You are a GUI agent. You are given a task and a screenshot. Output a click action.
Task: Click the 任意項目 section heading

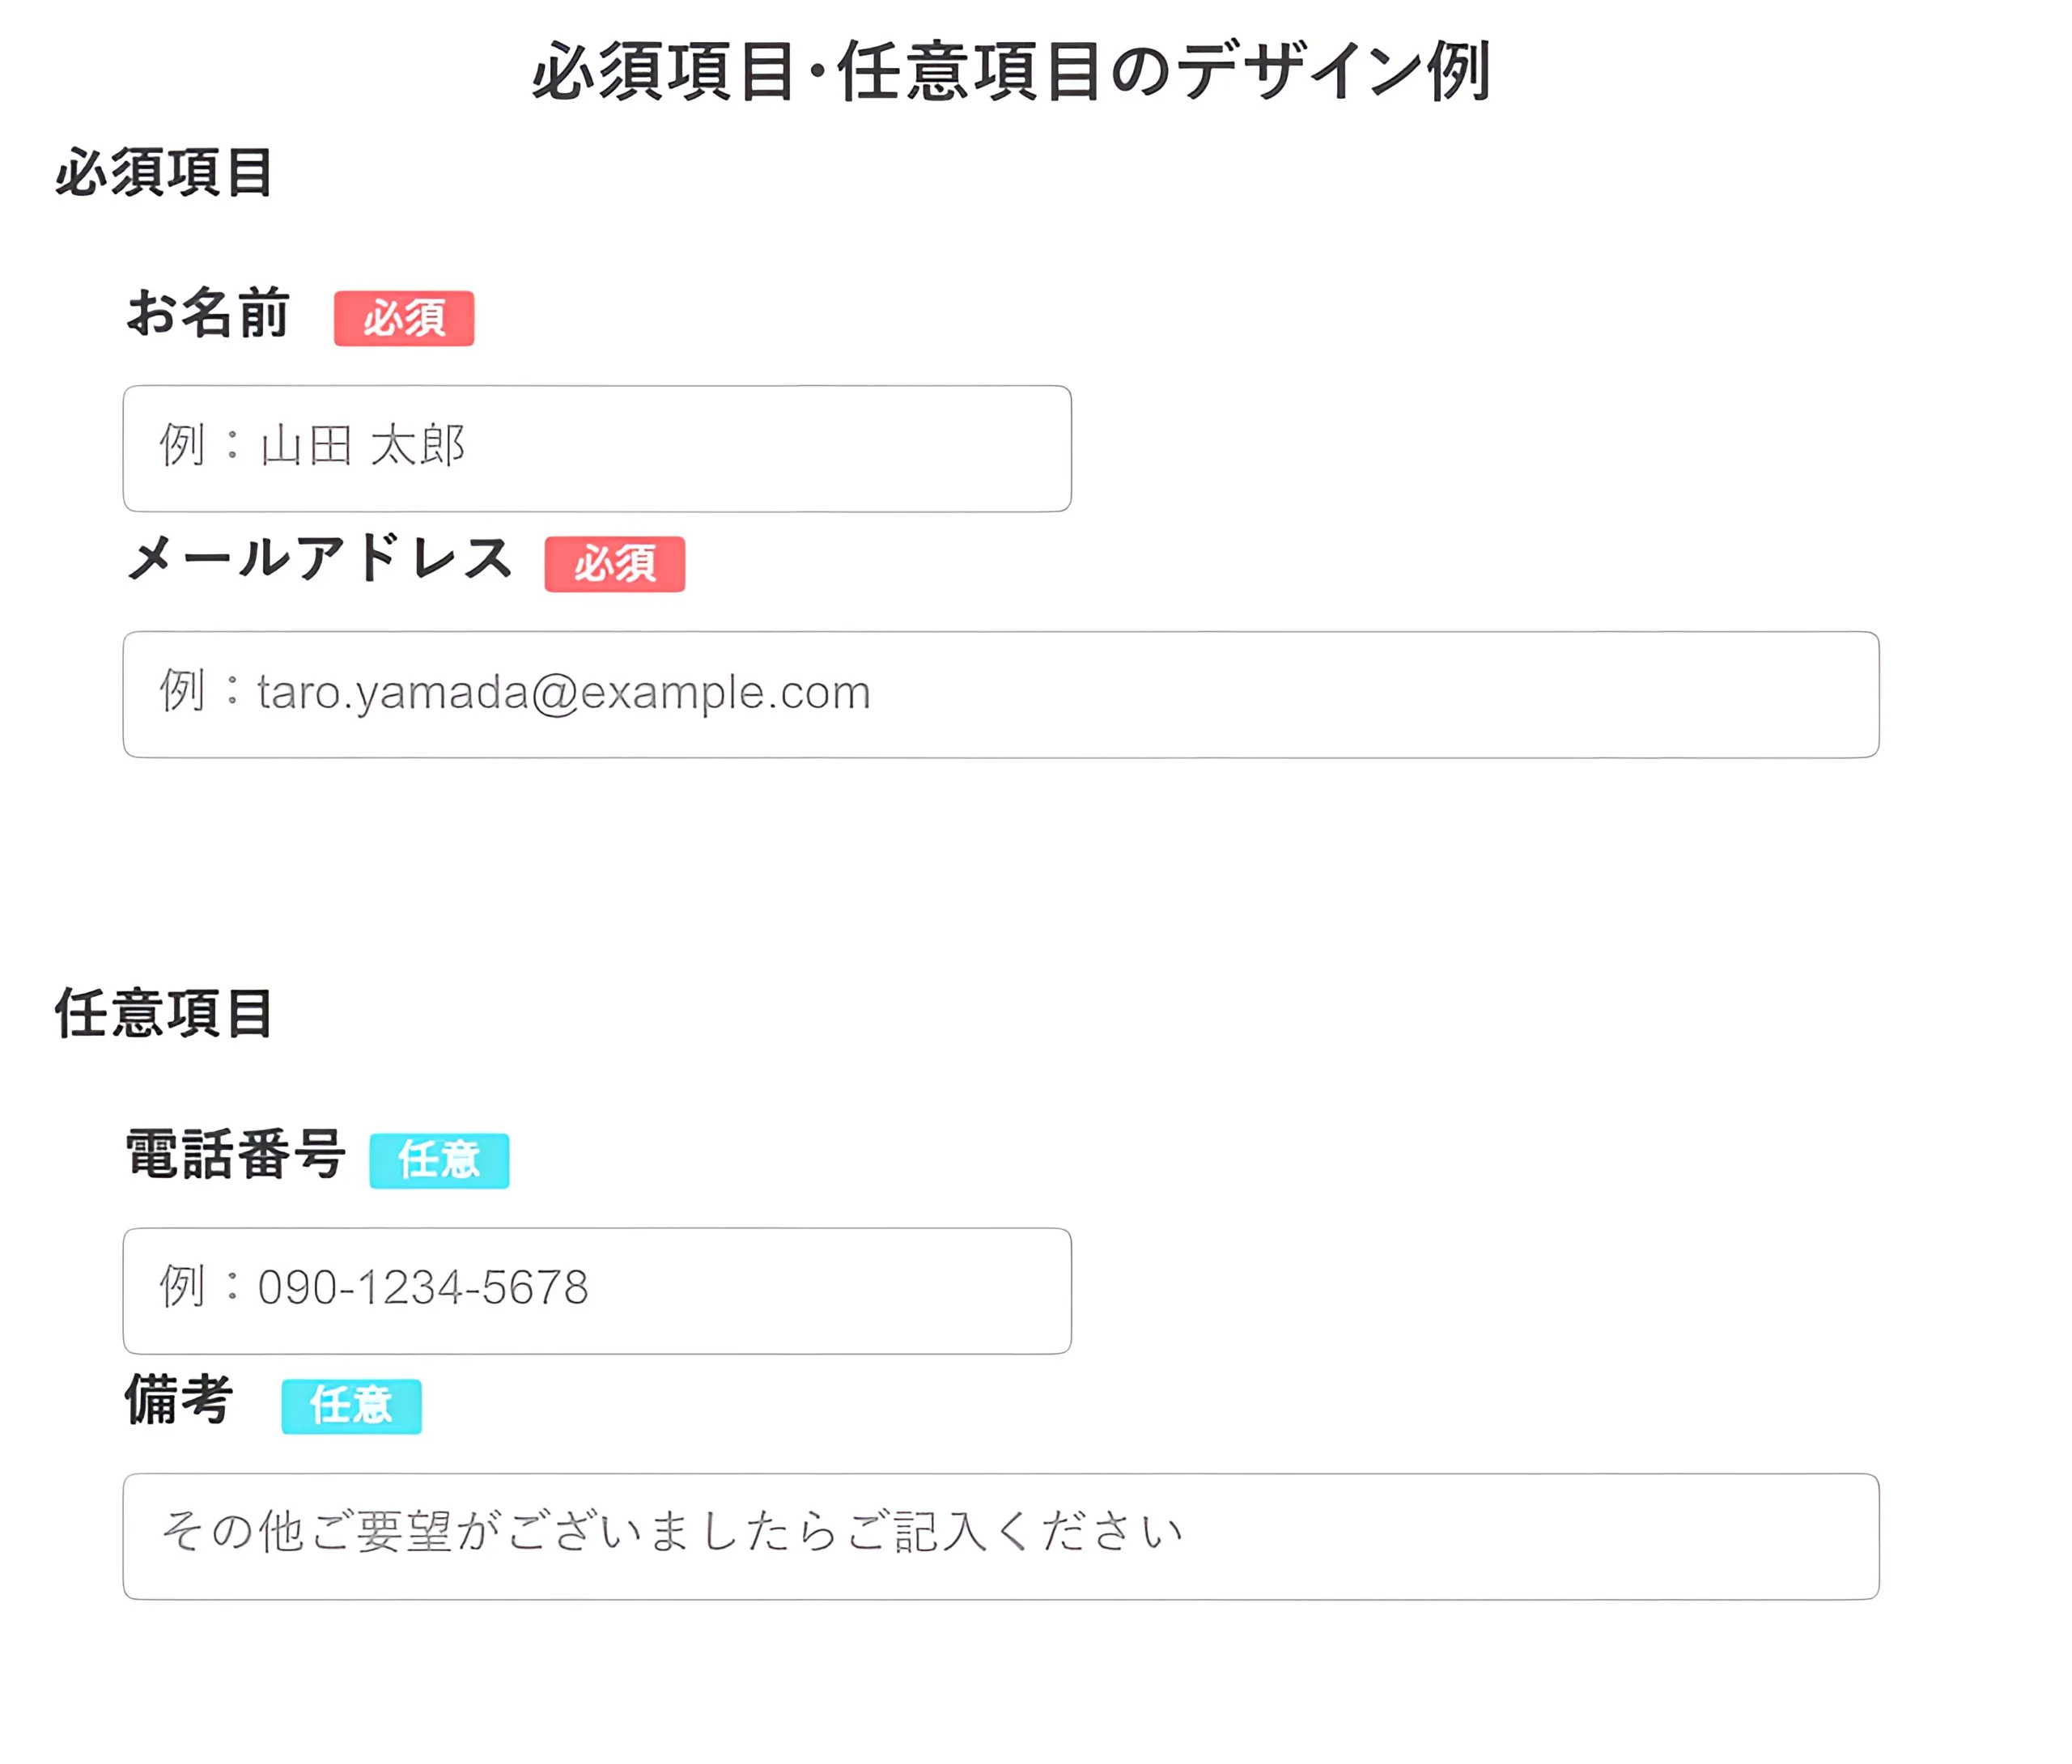163,1013
